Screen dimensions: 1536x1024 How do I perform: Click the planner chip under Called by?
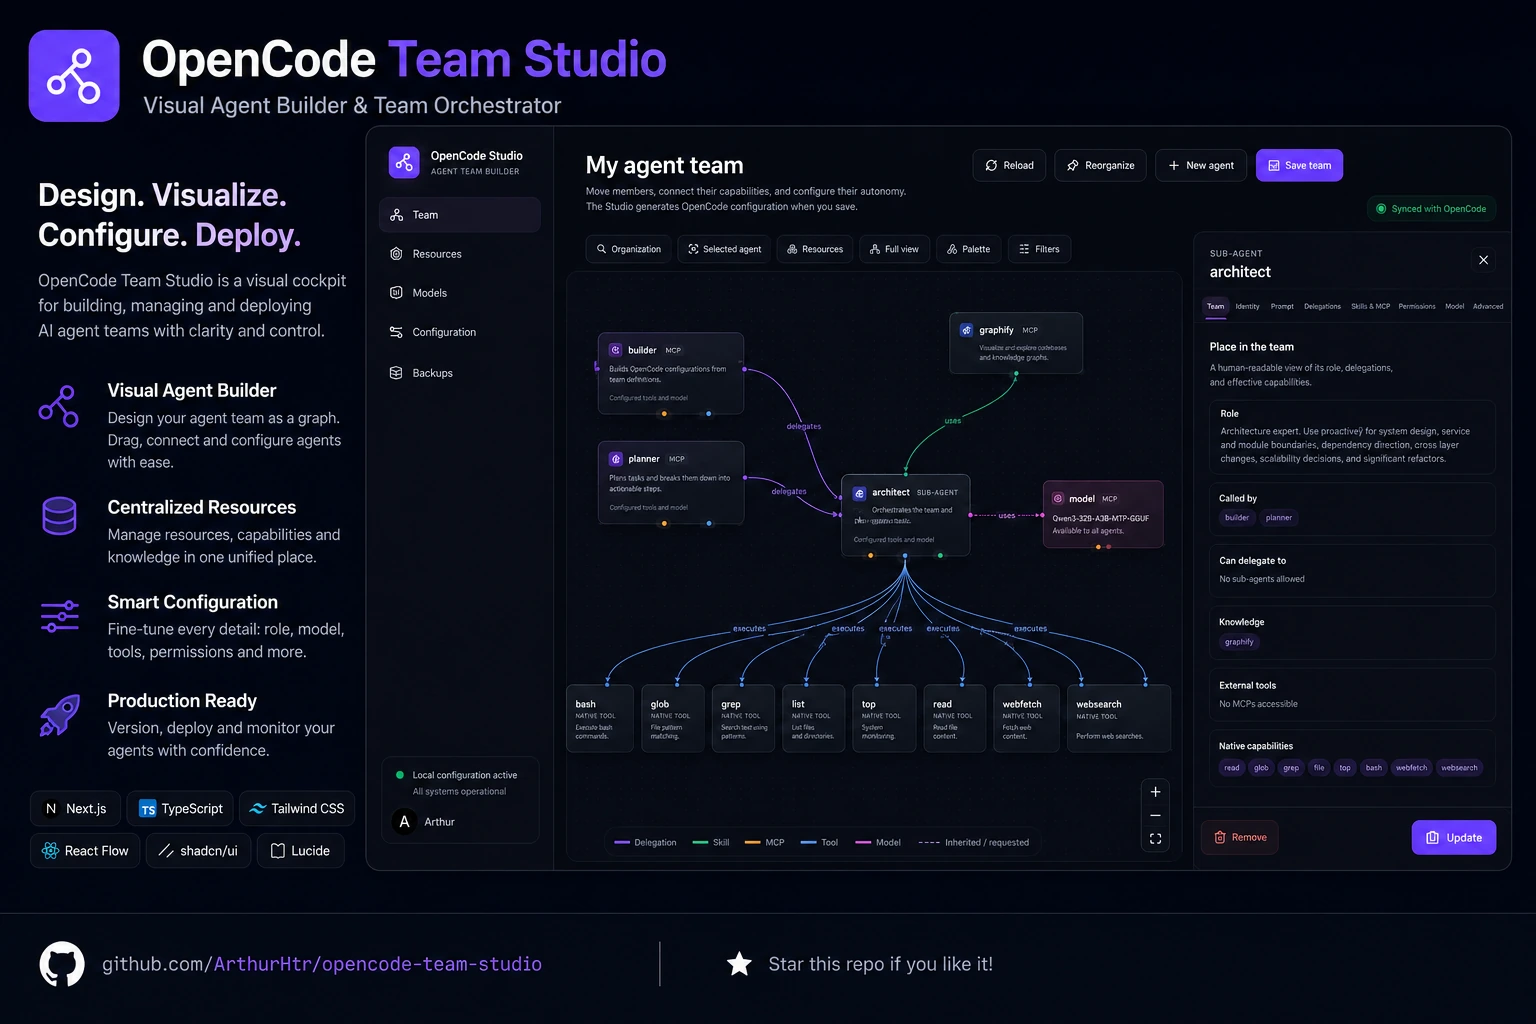pyautogui.click(x=1279, y=518)
